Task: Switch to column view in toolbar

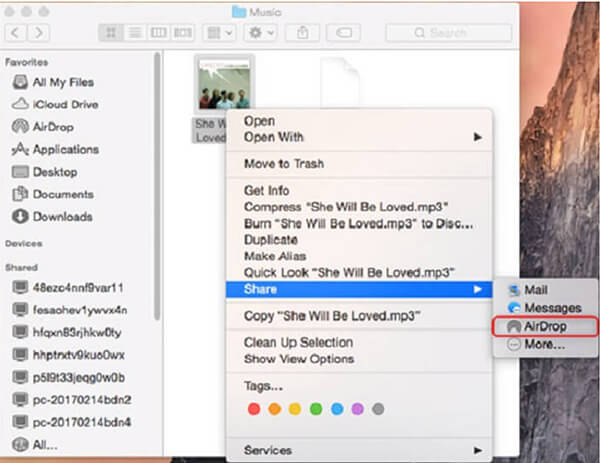Action: point(158,33)
